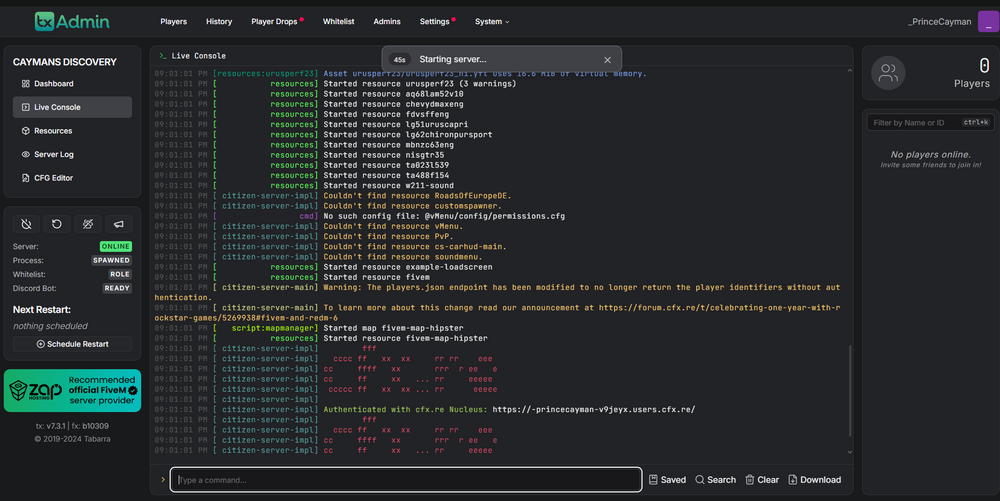
Task: Select Live Console in the sidebar
Action: 72,107
